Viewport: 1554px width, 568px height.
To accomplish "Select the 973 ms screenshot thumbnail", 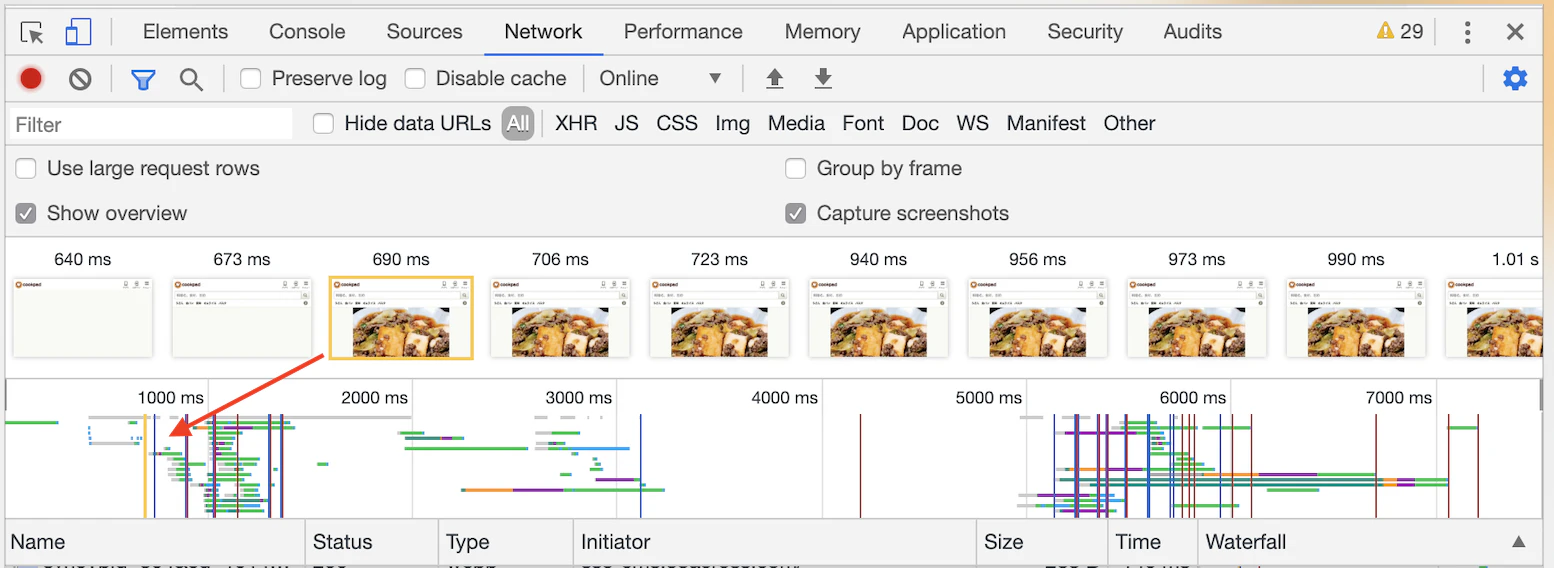I will [x=1196, y=317].
